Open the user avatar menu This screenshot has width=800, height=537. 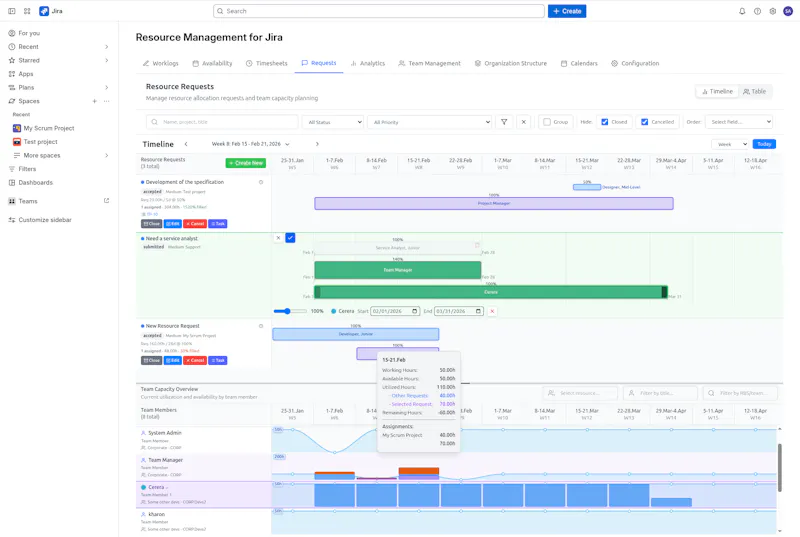pos(788,11)
